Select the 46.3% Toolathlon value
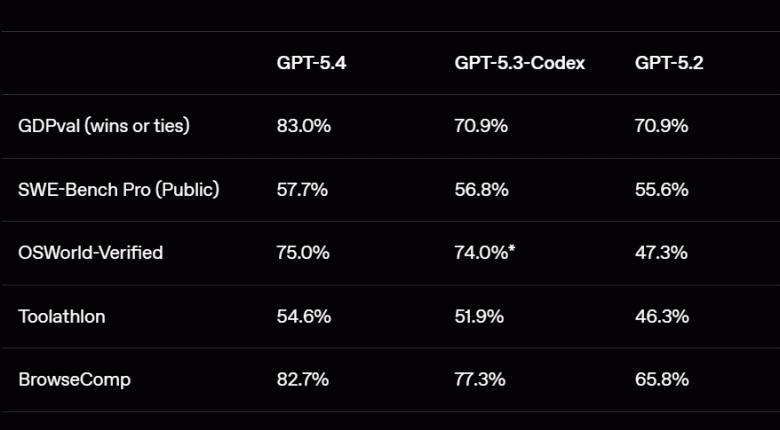 tap(661, 316)
